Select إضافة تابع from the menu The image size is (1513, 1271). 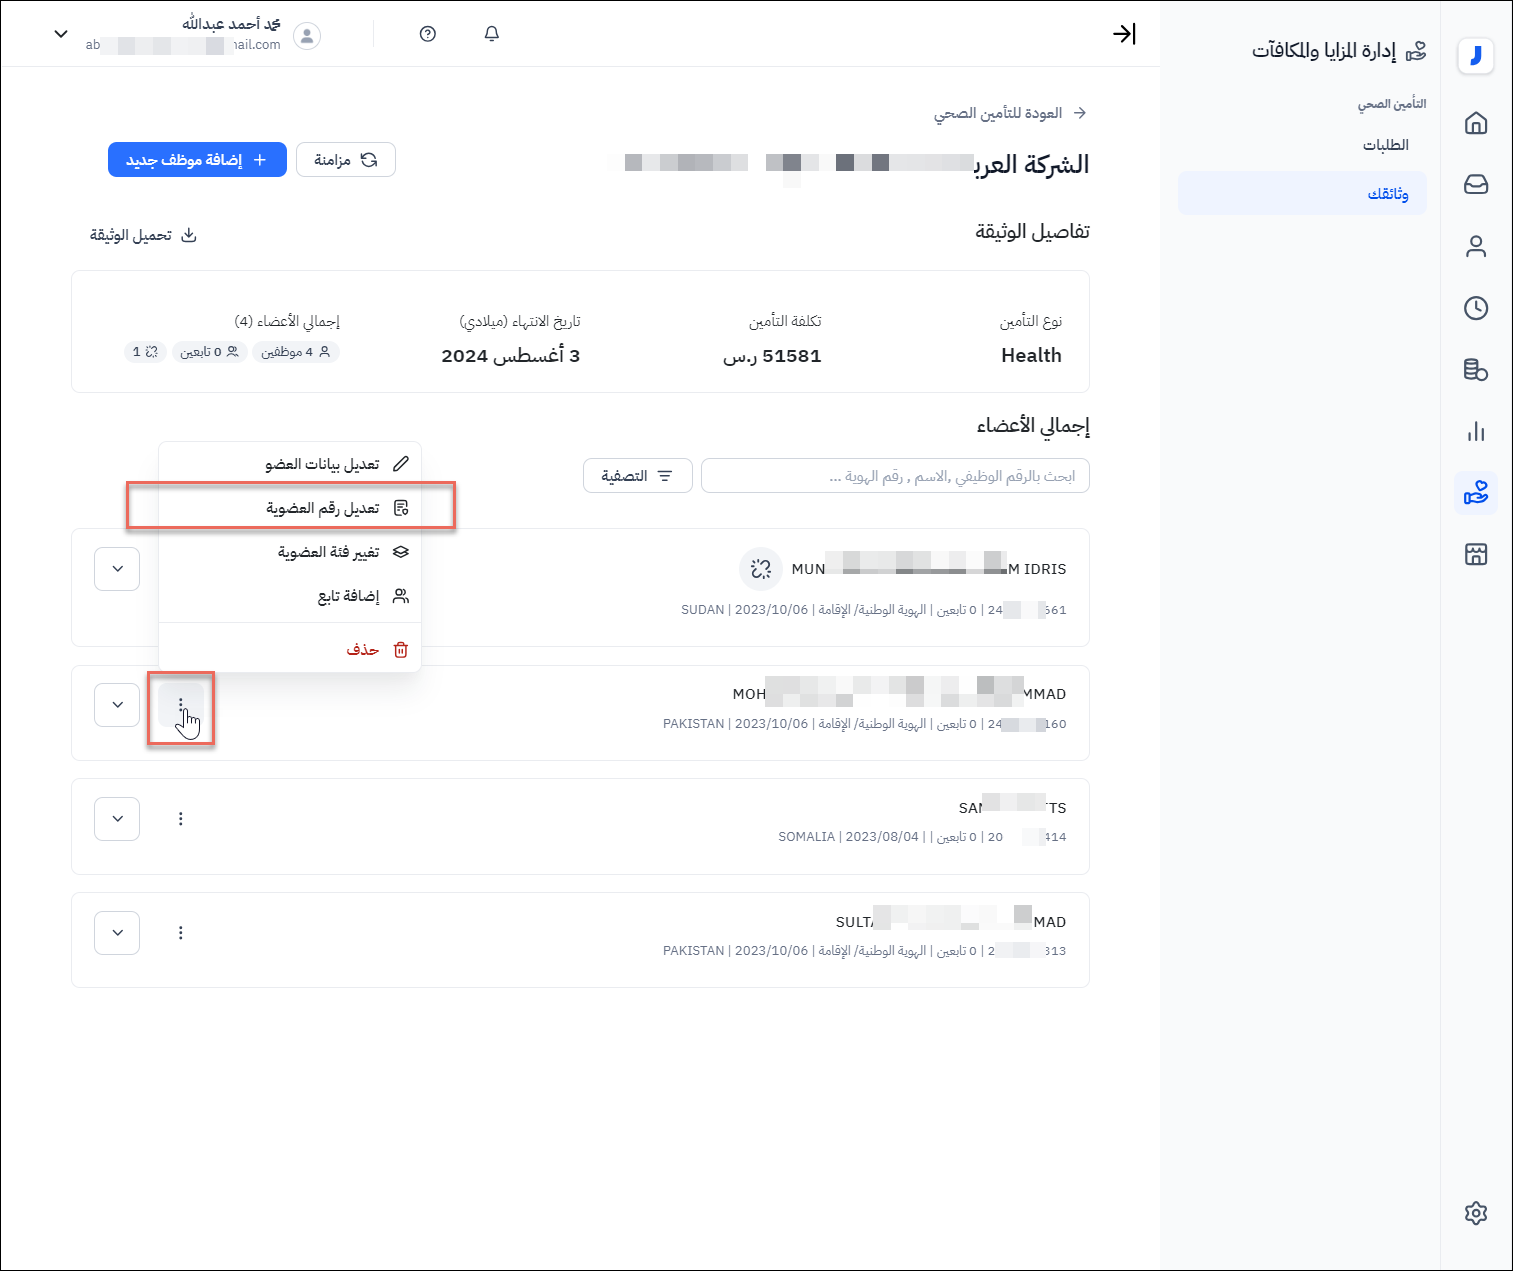tap(348, 596)
